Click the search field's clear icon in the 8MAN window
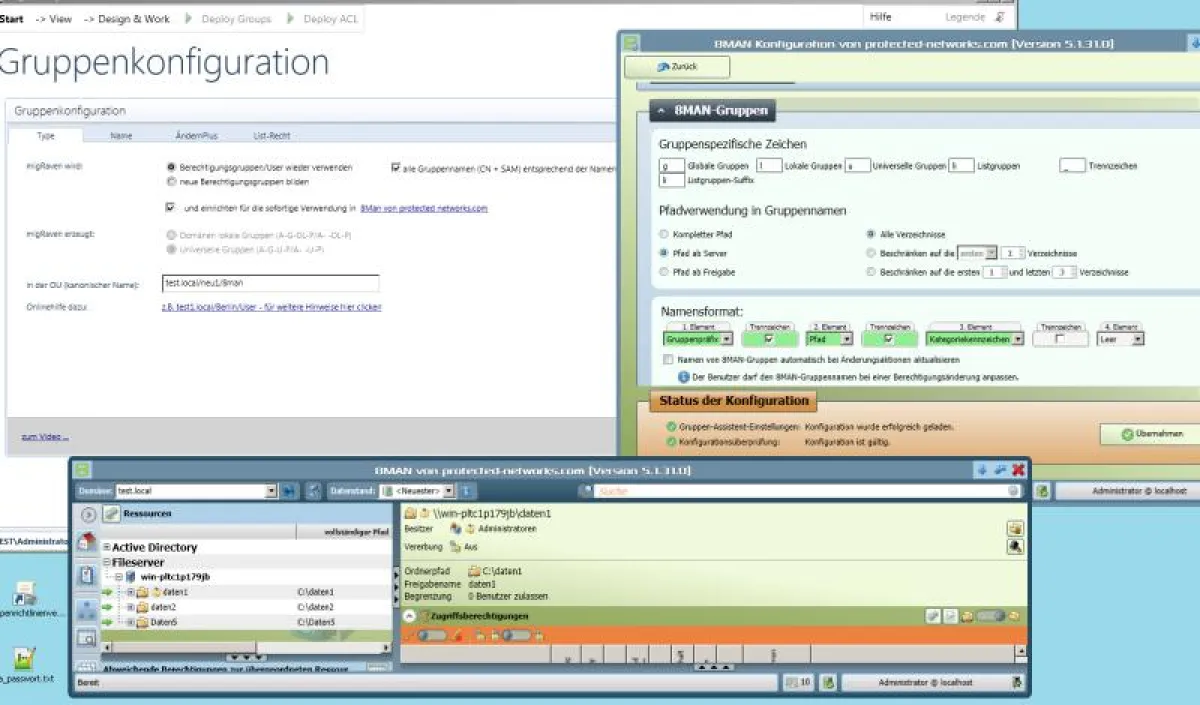Image resolution: width=1200 pixels, height=705 pixels. coord(1013,491)
